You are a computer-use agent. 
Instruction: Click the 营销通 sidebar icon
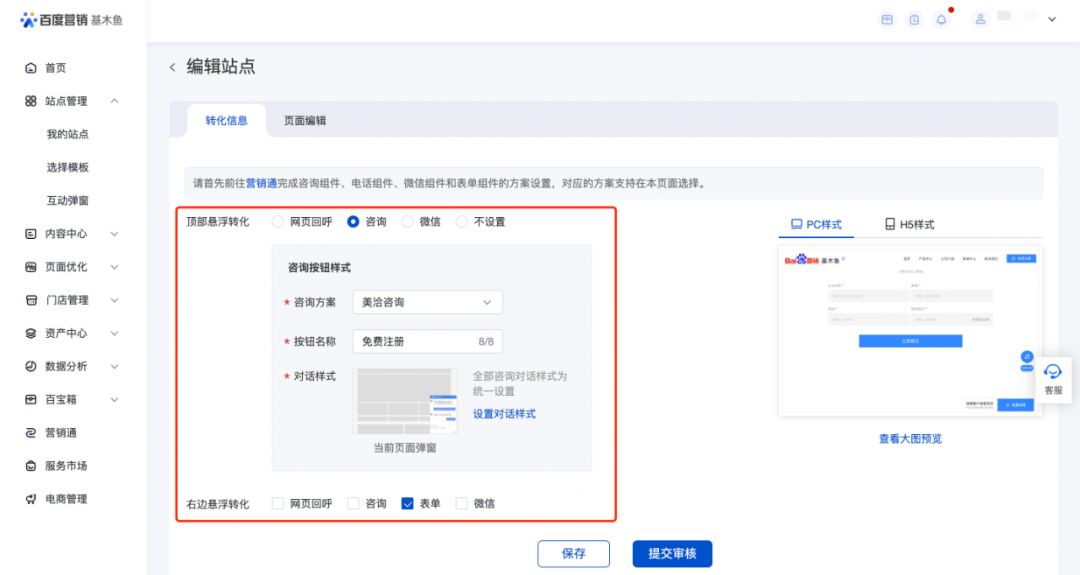(30, 433)
